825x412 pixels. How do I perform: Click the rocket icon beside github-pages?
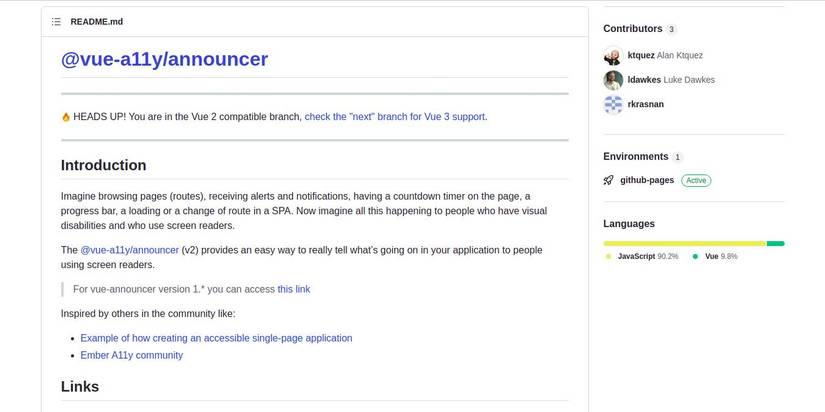608,181
